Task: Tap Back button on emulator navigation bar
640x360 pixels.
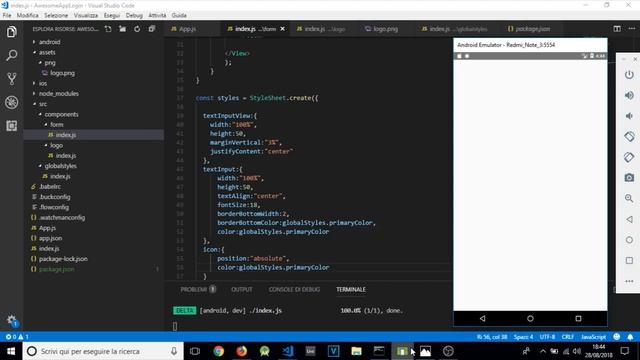Action: pyautogui.click(x=482, y=318)
